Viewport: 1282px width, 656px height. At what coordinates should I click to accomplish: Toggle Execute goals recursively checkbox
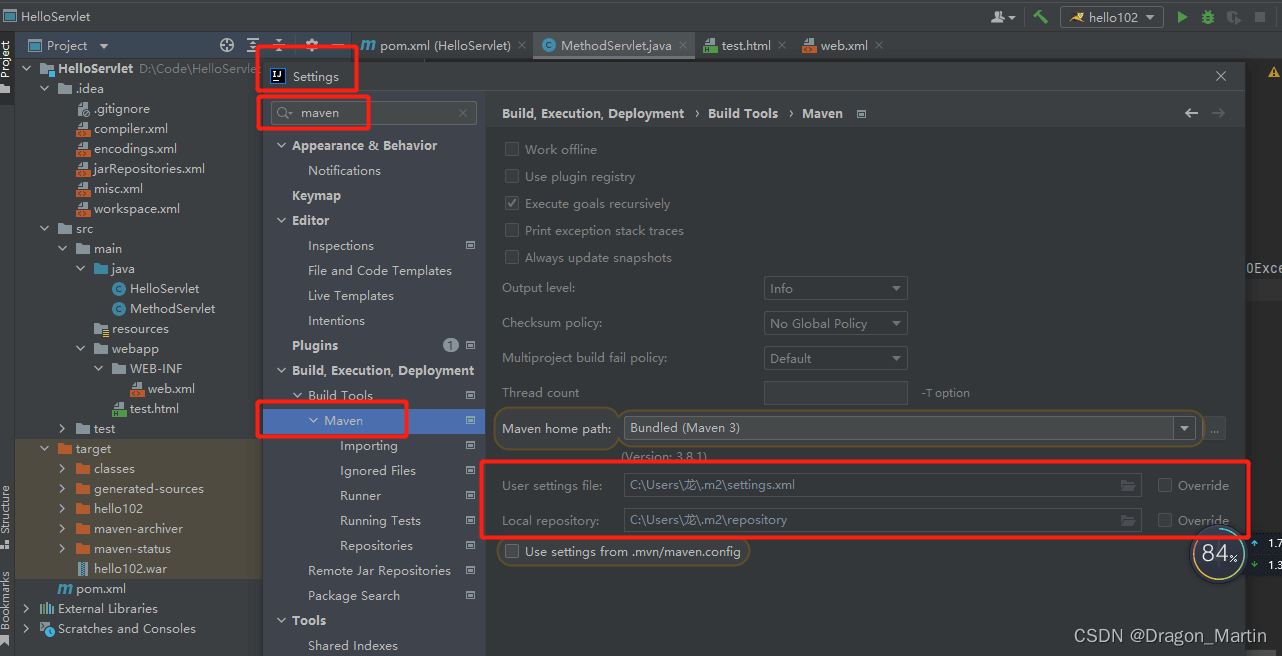tap(512, 203)
